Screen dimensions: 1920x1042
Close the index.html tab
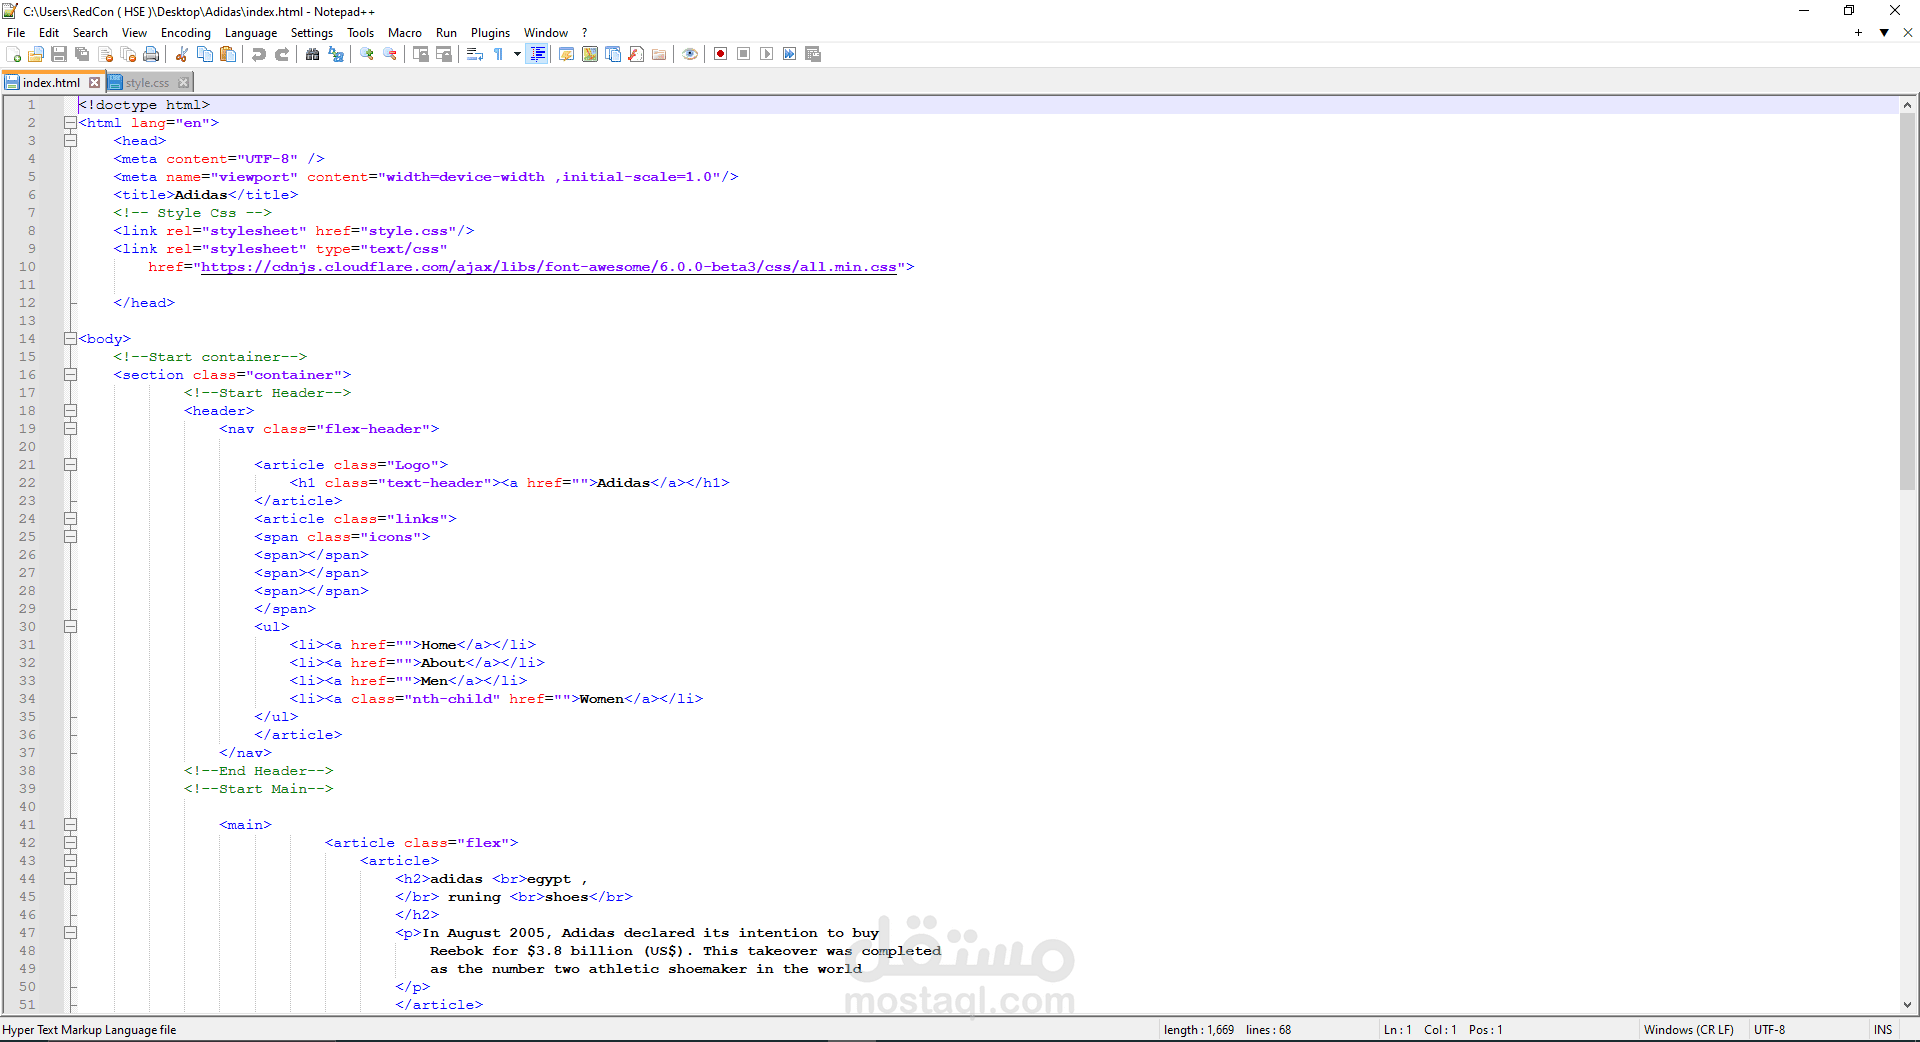point(95,83)
